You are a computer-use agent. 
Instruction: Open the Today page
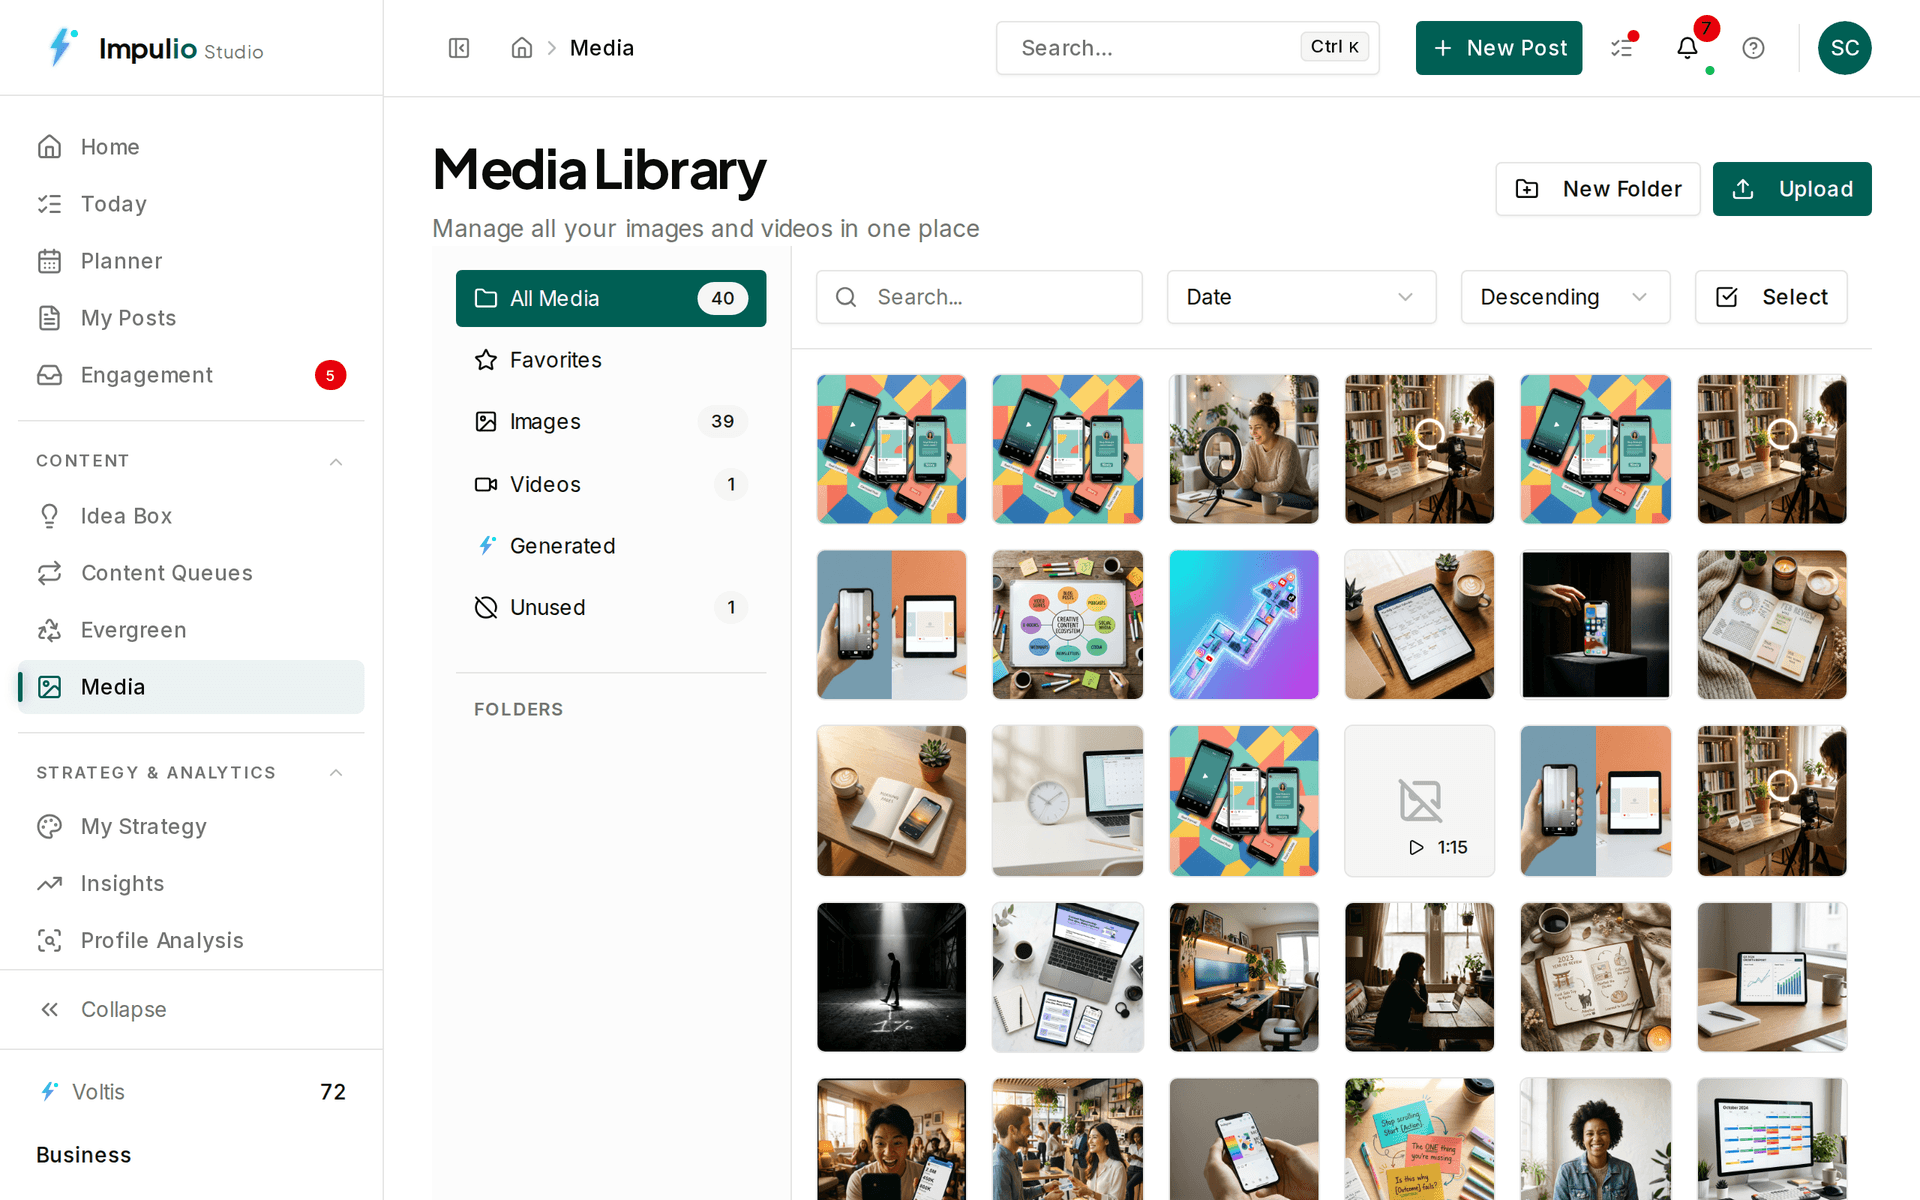tap(191, 204)
